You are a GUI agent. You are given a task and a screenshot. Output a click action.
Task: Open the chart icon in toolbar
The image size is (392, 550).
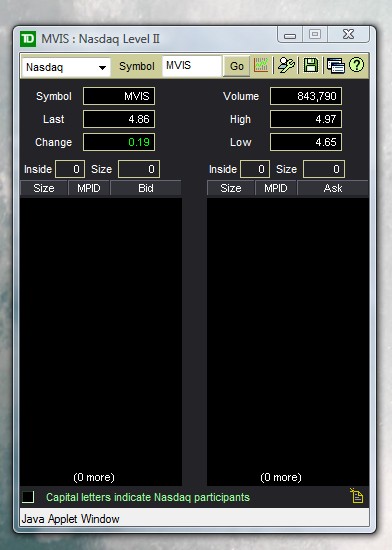point(261,65)
